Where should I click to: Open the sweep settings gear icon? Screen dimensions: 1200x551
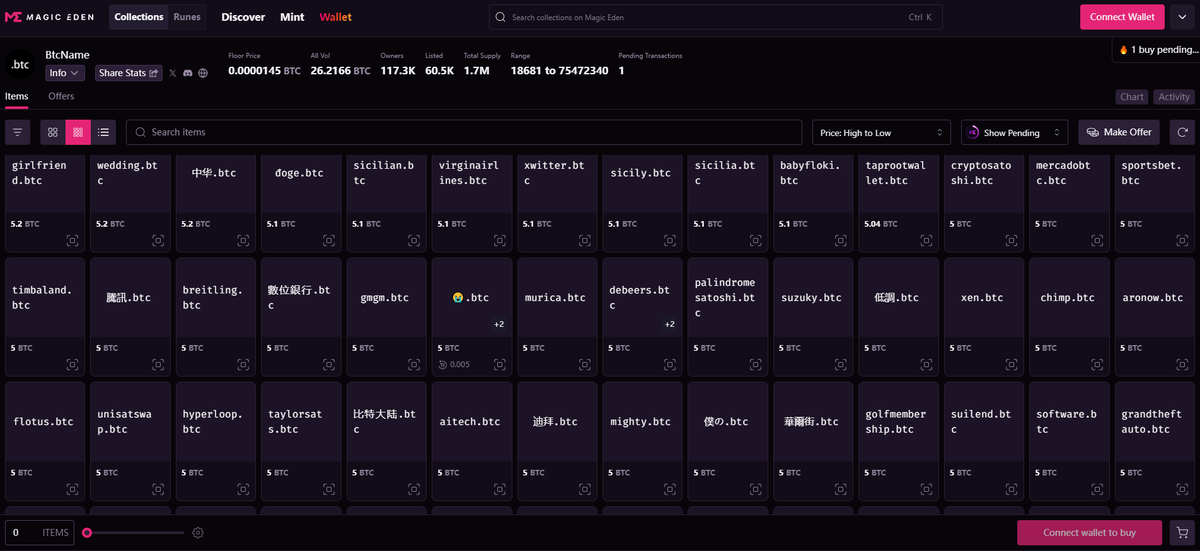pos(198,533)
